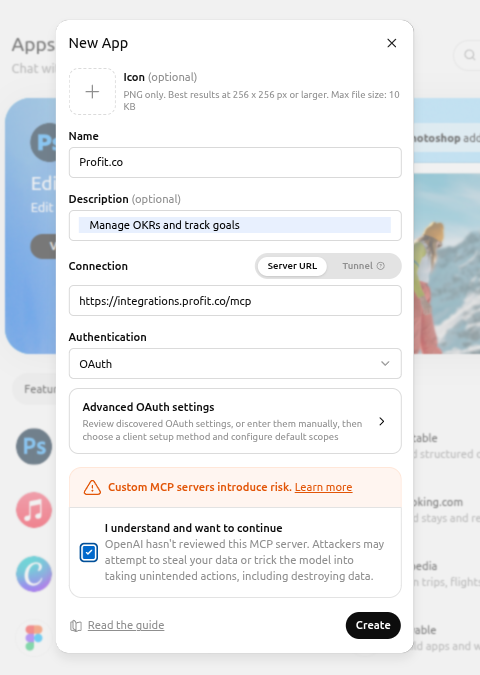
Task: Click the server URL input field
Action: coord(235,300)
